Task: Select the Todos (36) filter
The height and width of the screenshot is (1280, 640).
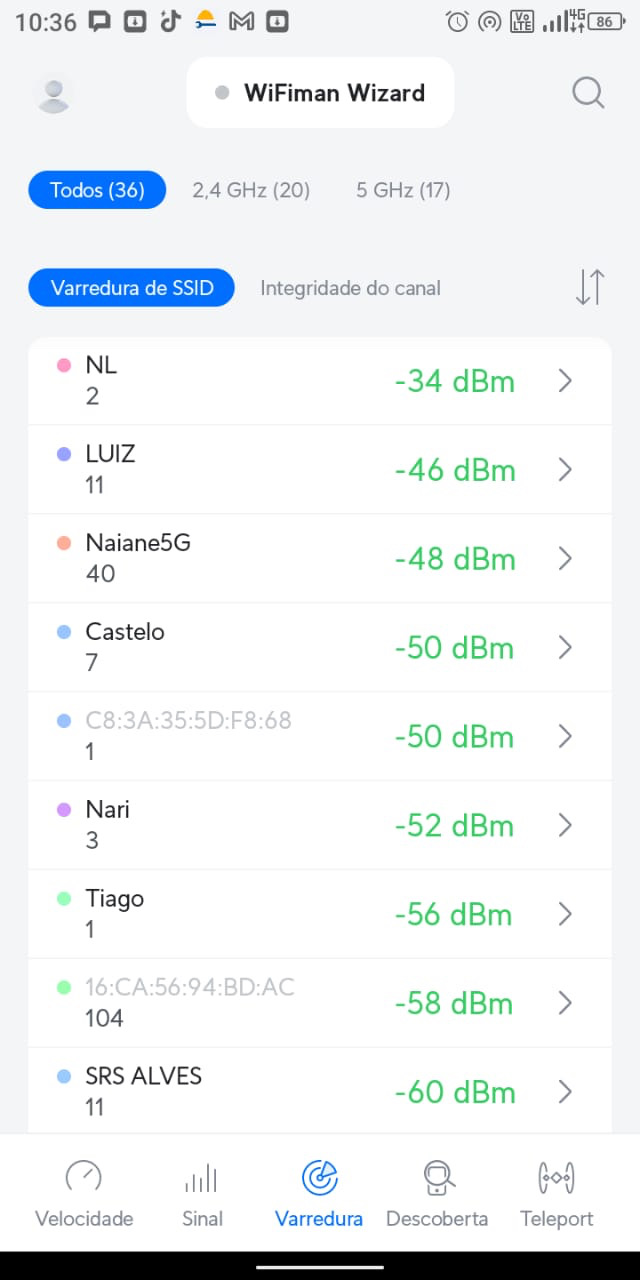Action: point(97,190)
